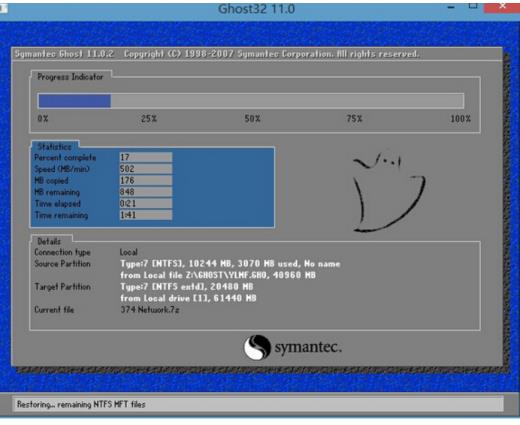
Task: Click the Details panel heading
Action: 49,241
